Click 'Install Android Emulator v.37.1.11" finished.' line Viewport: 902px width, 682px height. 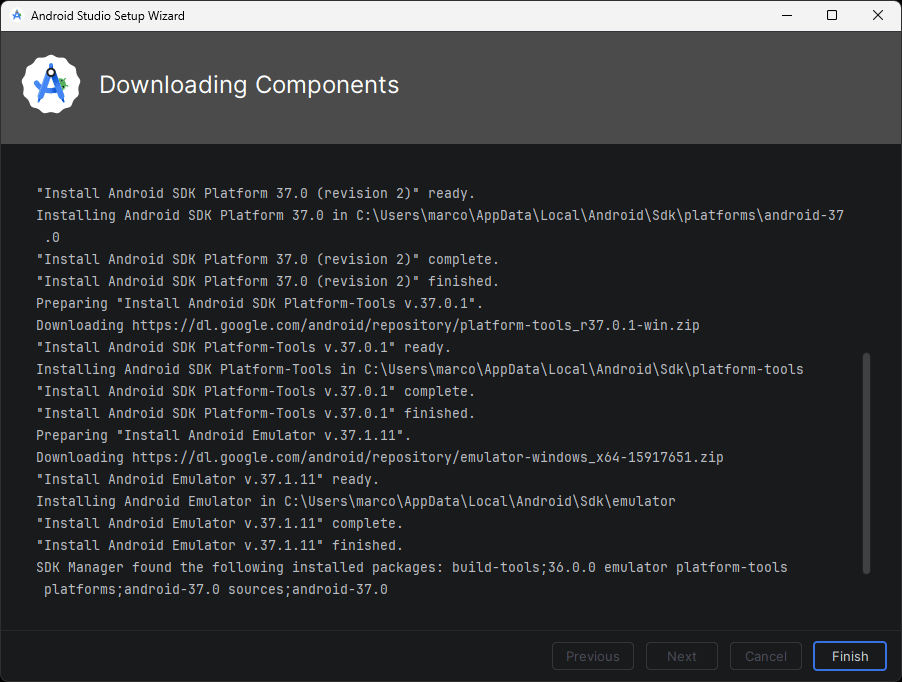coord(219,545)
